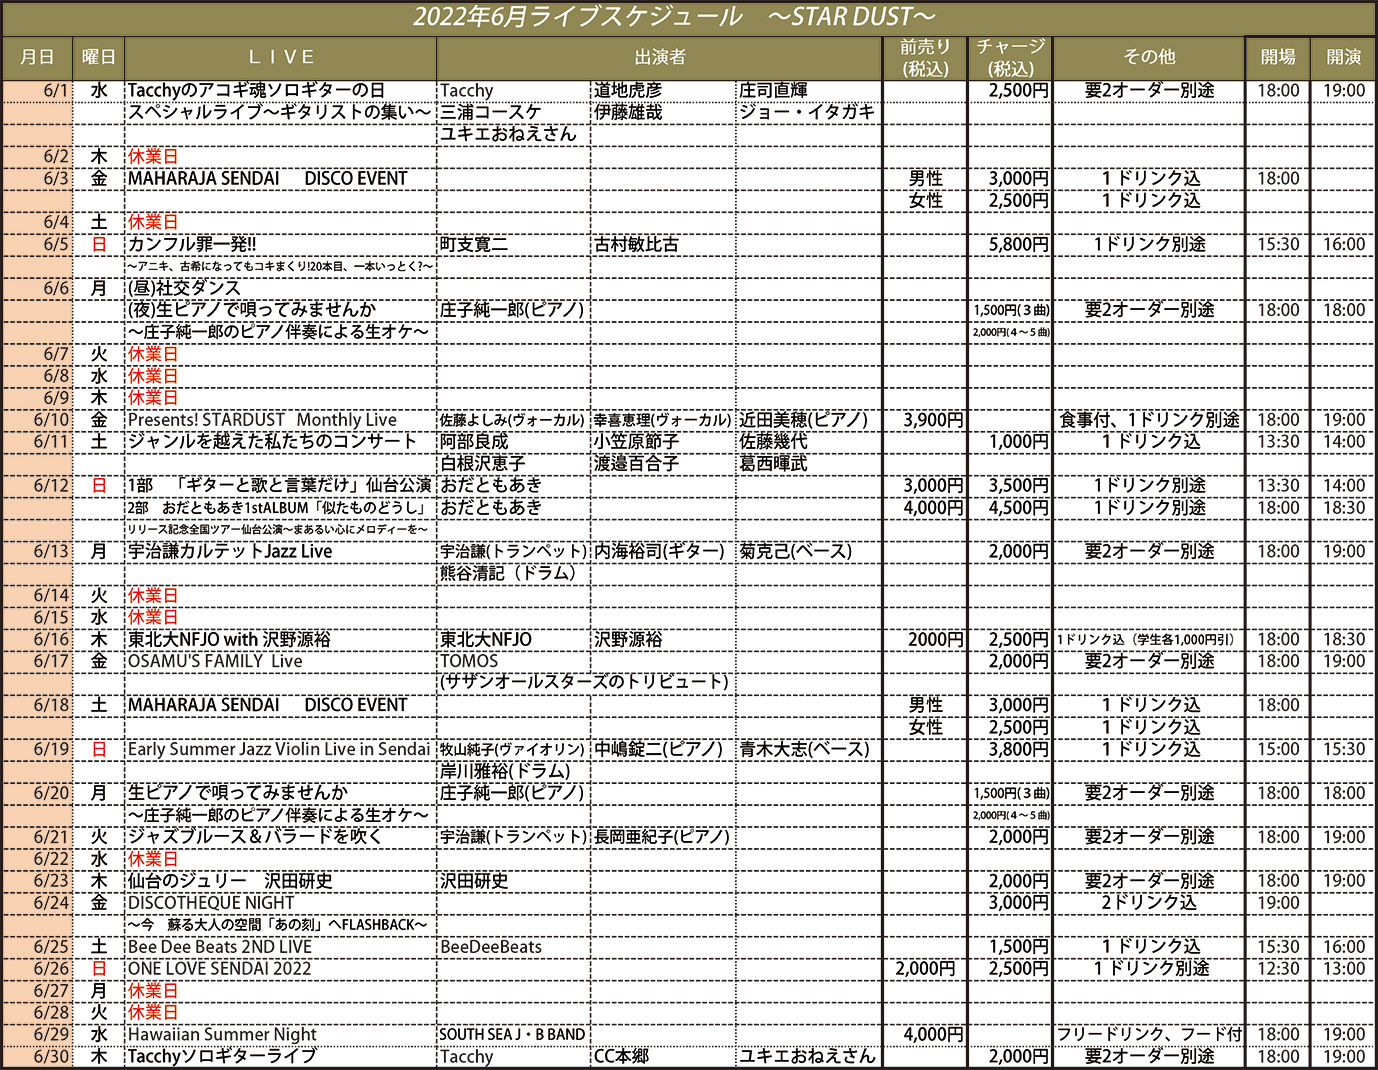
Task: Click performer "内海裕司(ギター)"
Action: click(659, 551)
